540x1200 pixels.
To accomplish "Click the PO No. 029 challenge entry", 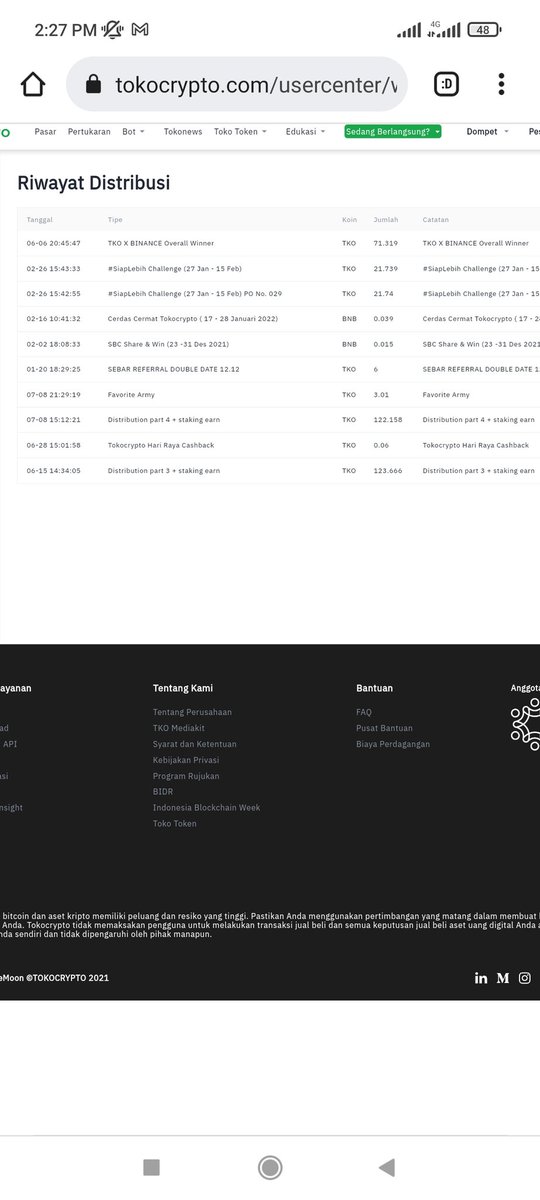I will pyautogui.click(x=195, y=294).
